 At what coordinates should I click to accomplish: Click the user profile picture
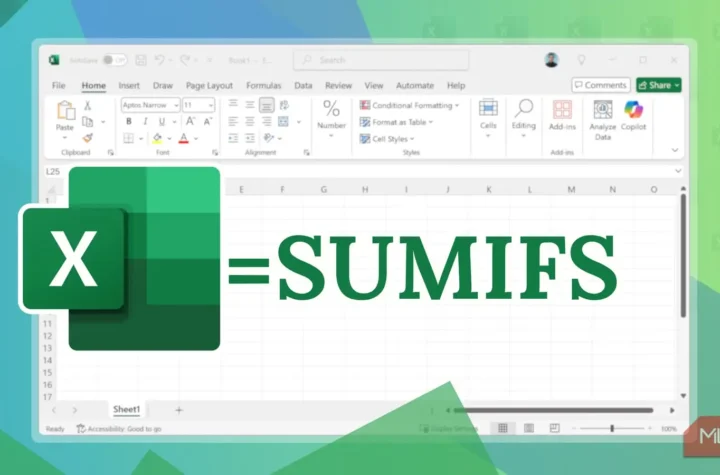pyautogui.click(x=551, y=60)
